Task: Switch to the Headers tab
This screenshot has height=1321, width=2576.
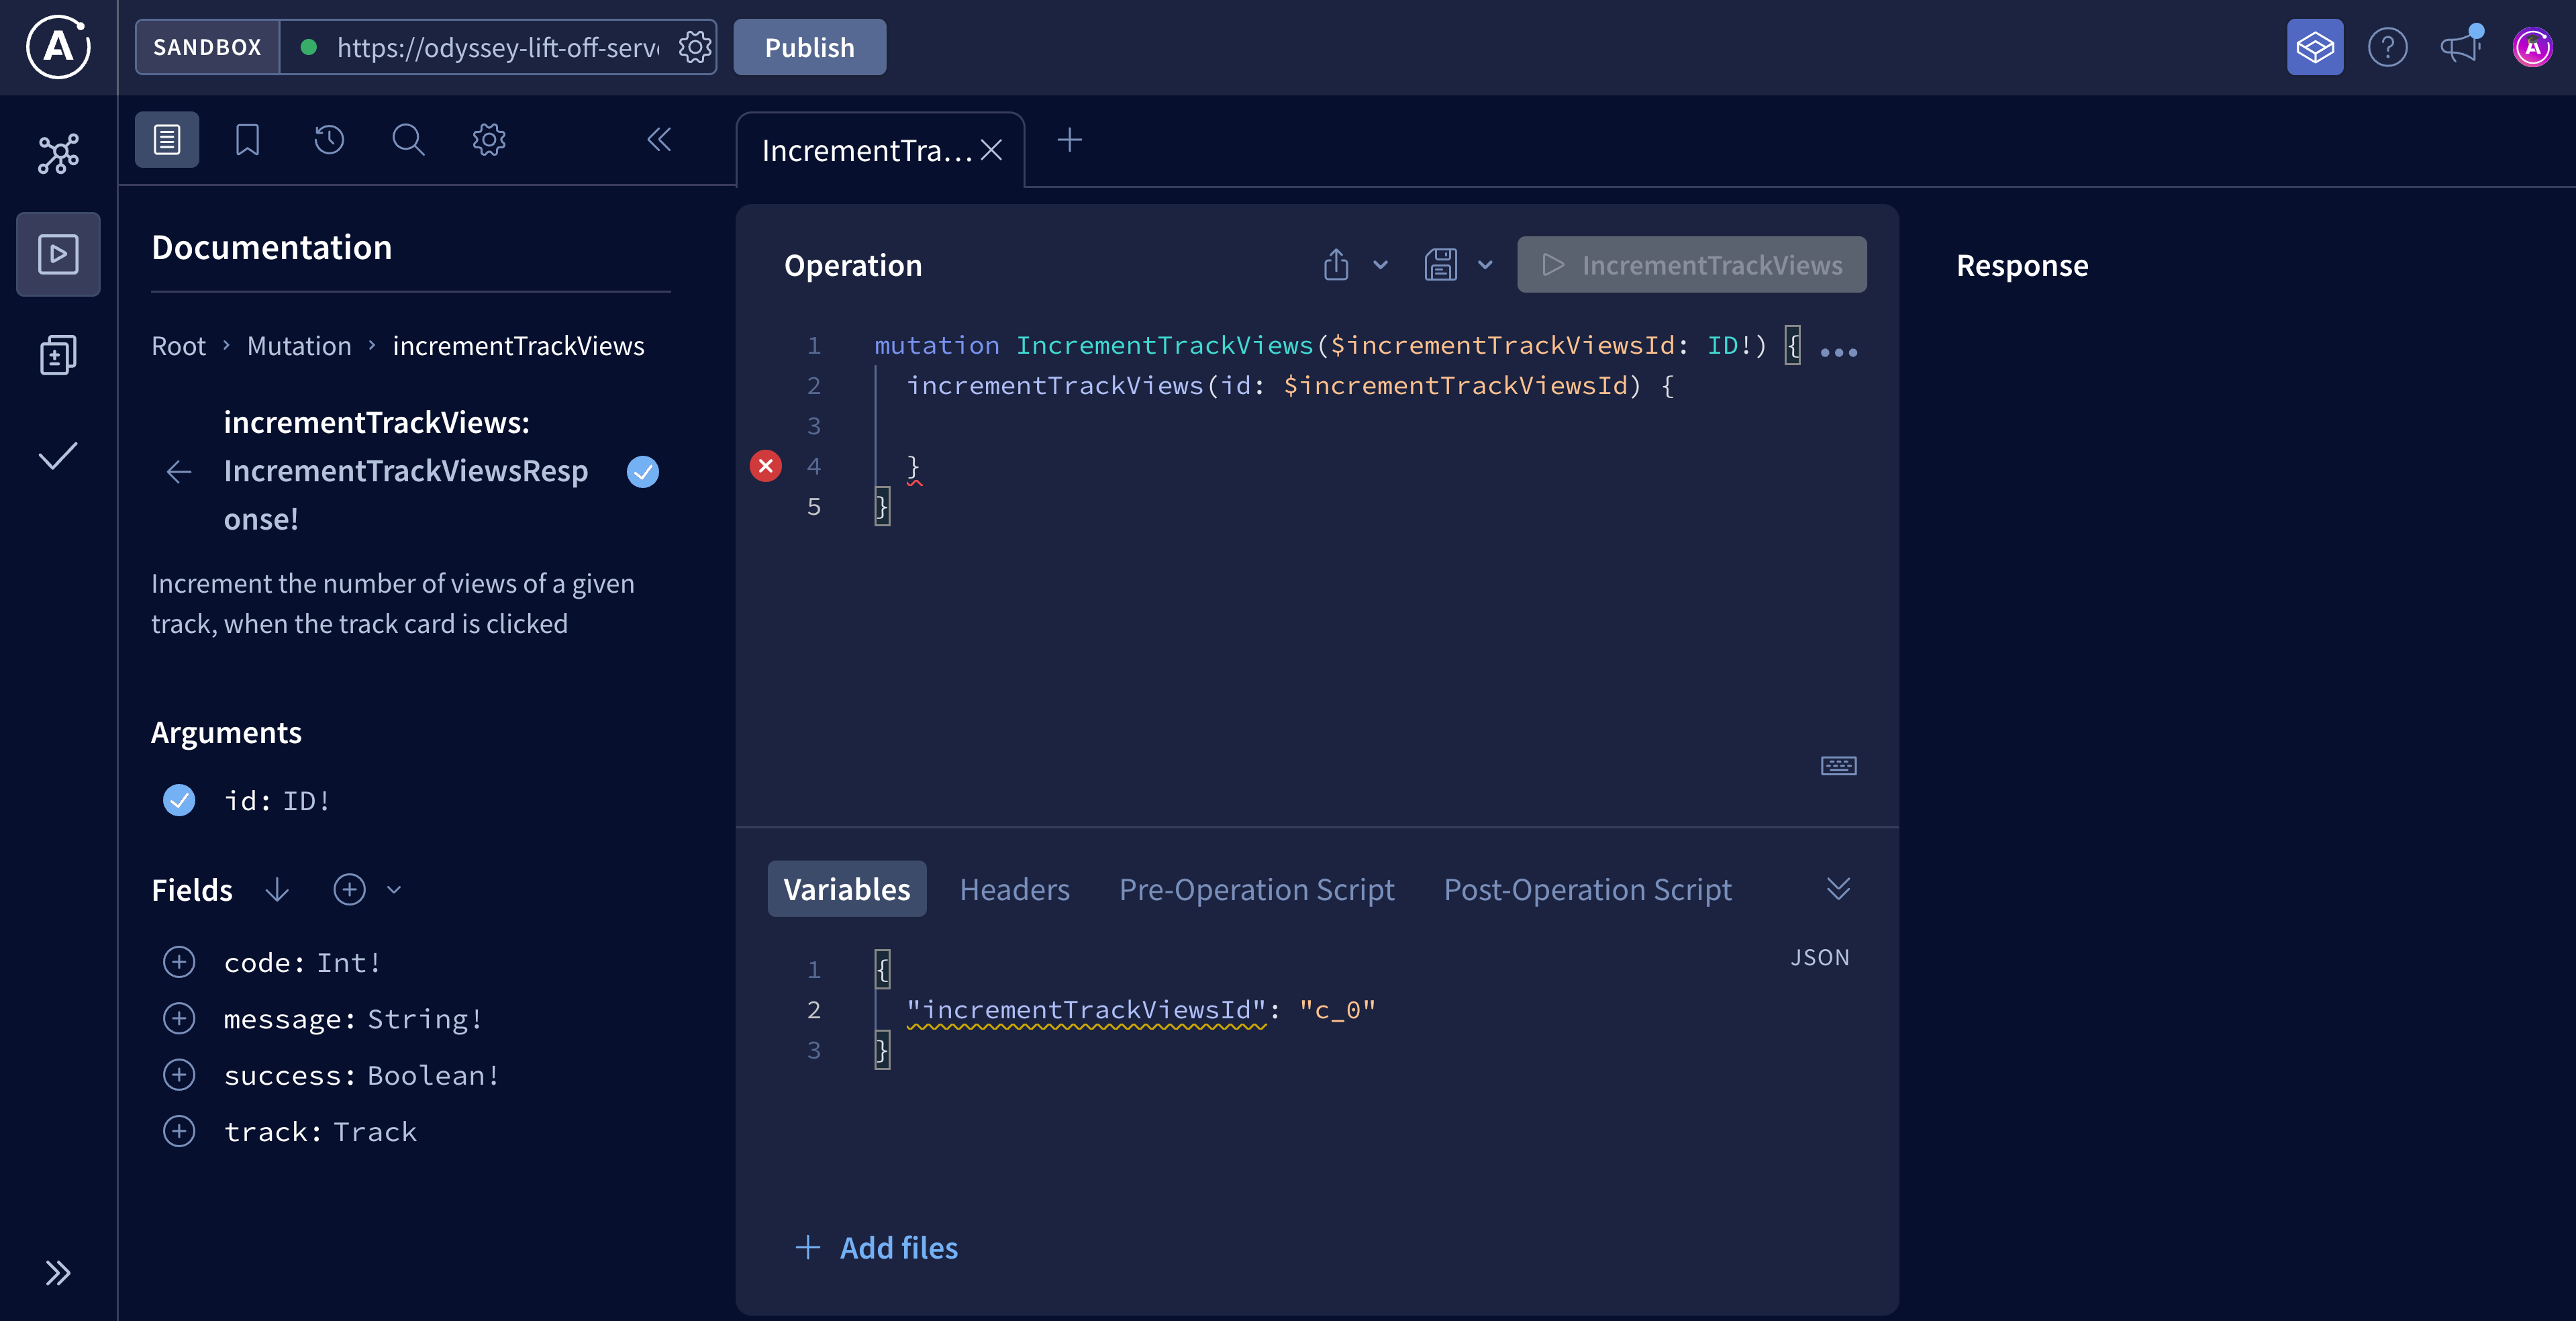Action: click(1014, 889)
